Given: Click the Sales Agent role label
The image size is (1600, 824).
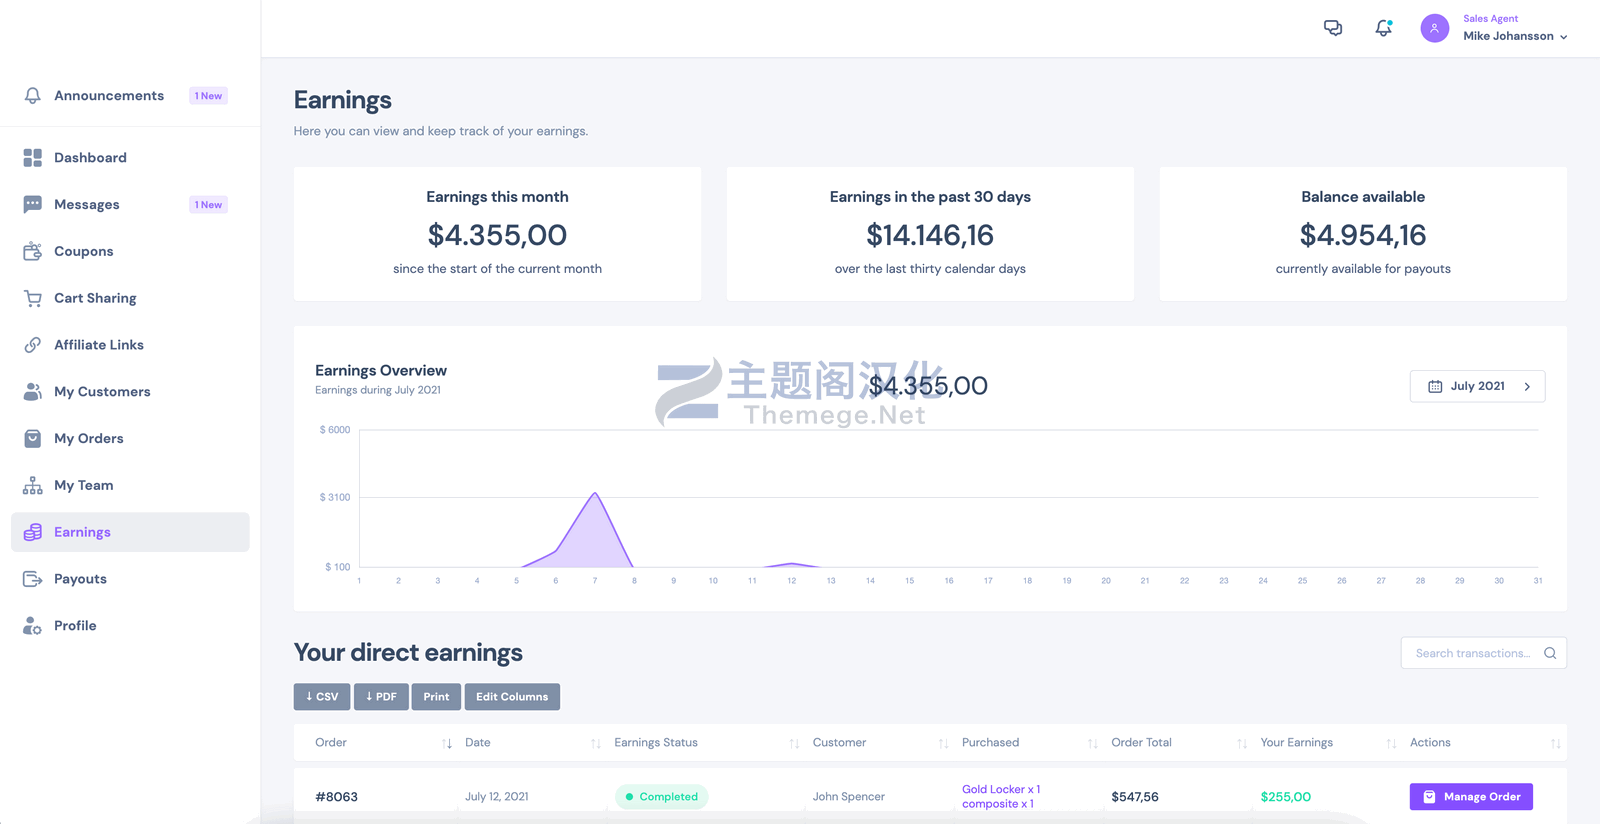Looking at the screenshot, I should click(1490, 19).
